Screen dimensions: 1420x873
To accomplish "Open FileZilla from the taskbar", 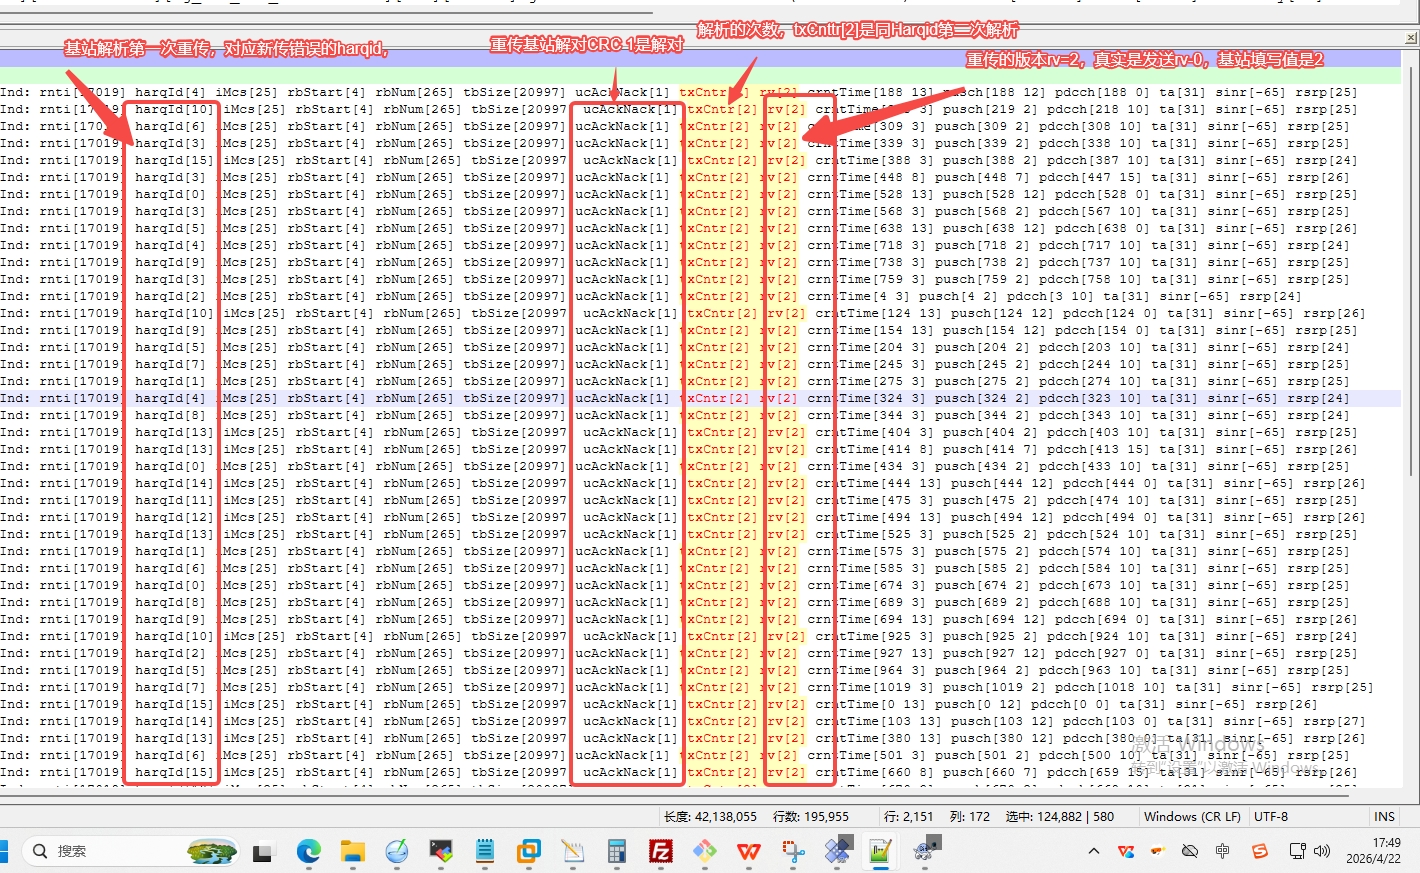I will point(660,851).
